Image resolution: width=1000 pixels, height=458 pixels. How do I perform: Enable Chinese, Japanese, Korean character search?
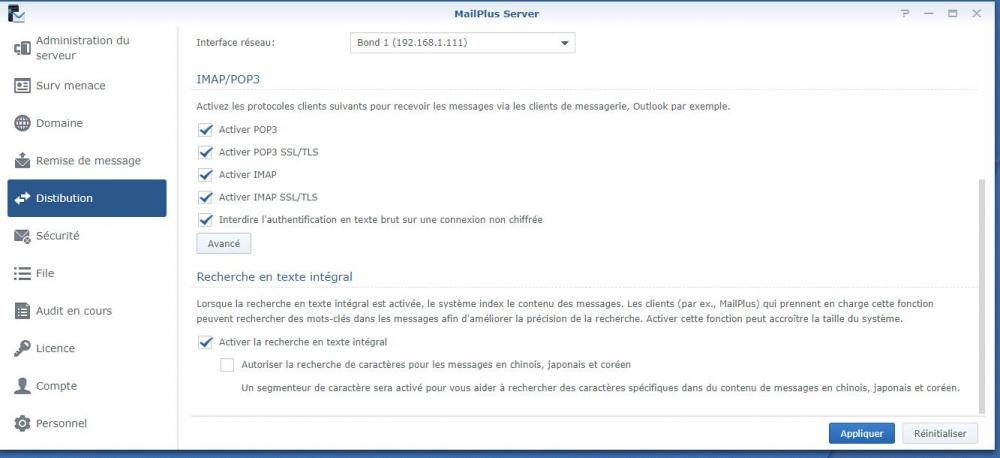(227, 365)
